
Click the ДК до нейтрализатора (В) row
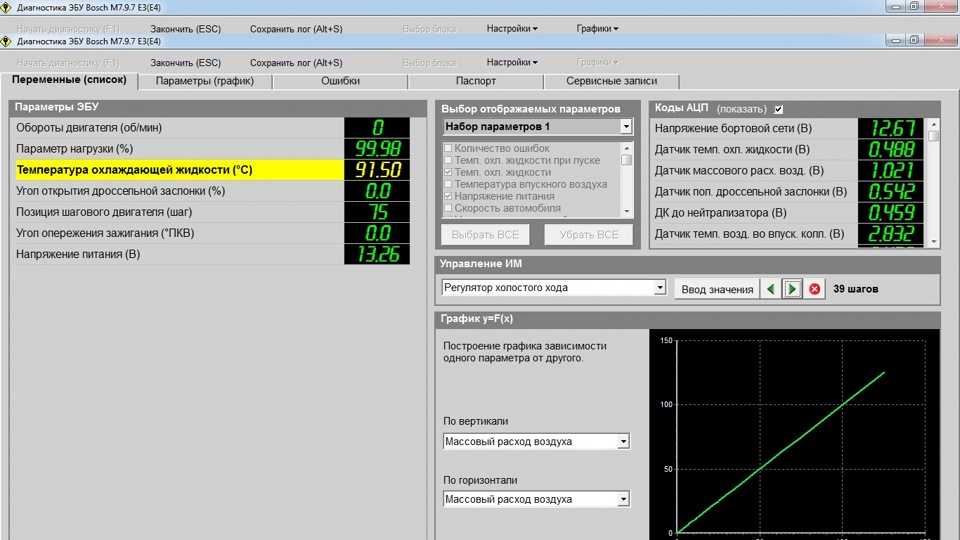(789, 213)
